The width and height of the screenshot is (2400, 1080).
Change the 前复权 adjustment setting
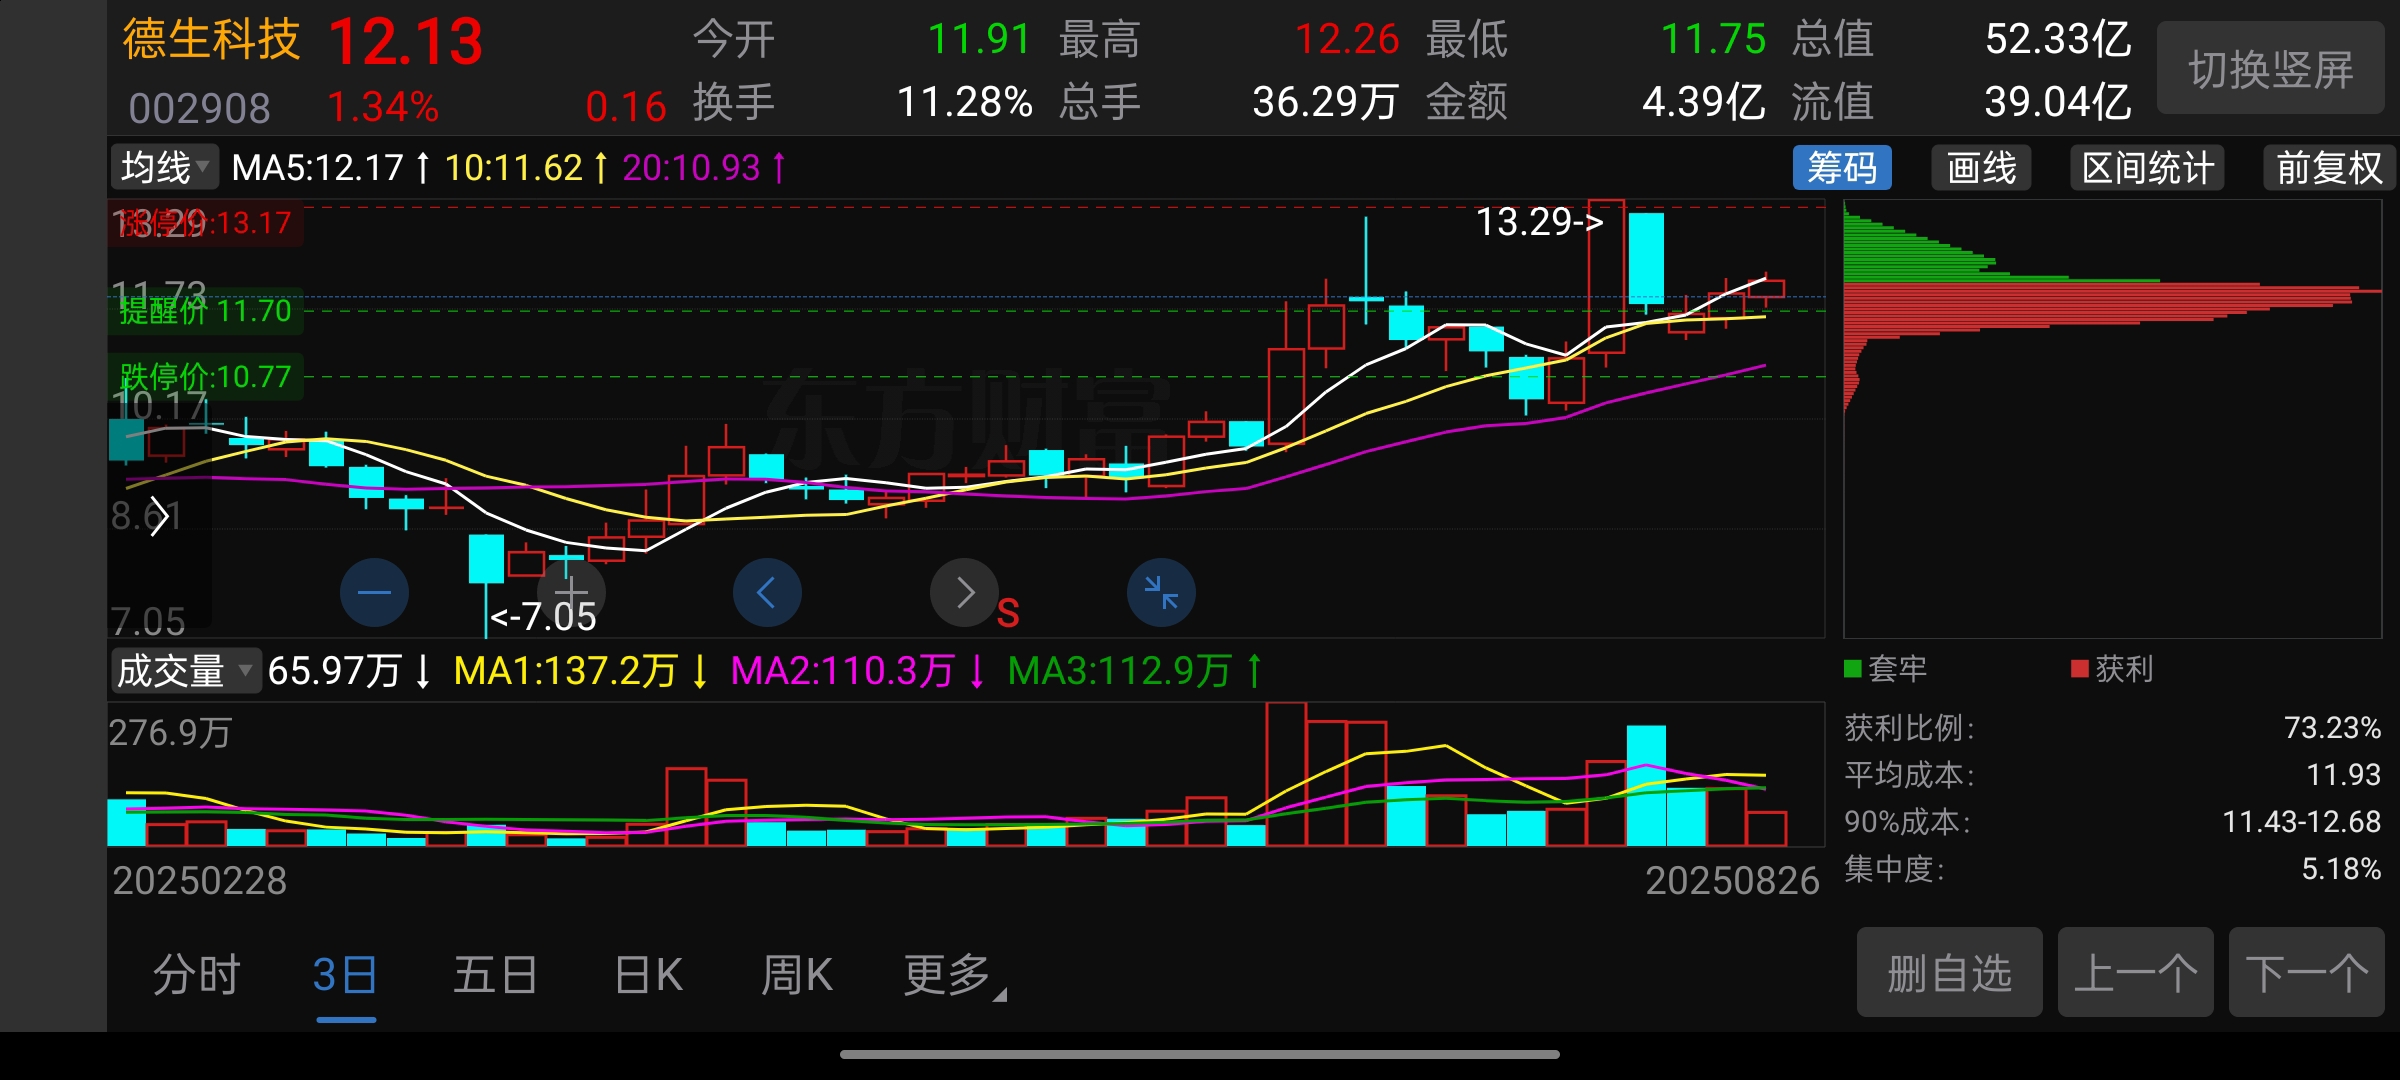[x=2329, y=168]
